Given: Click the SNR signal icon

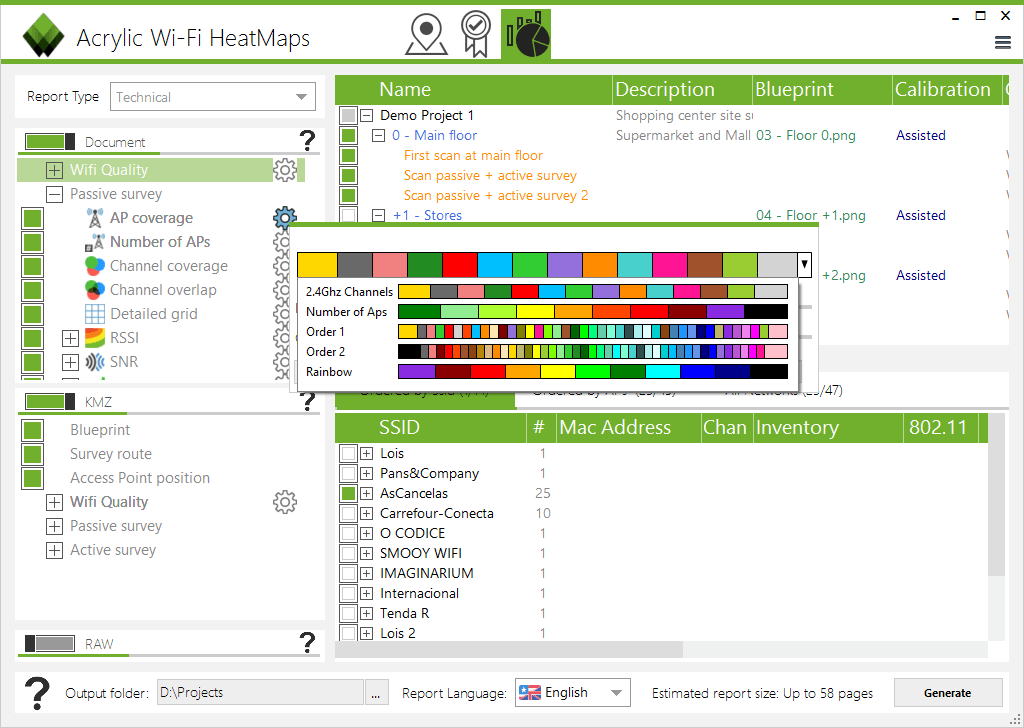Looking at the screenshot, I should (x=95, y=362).
